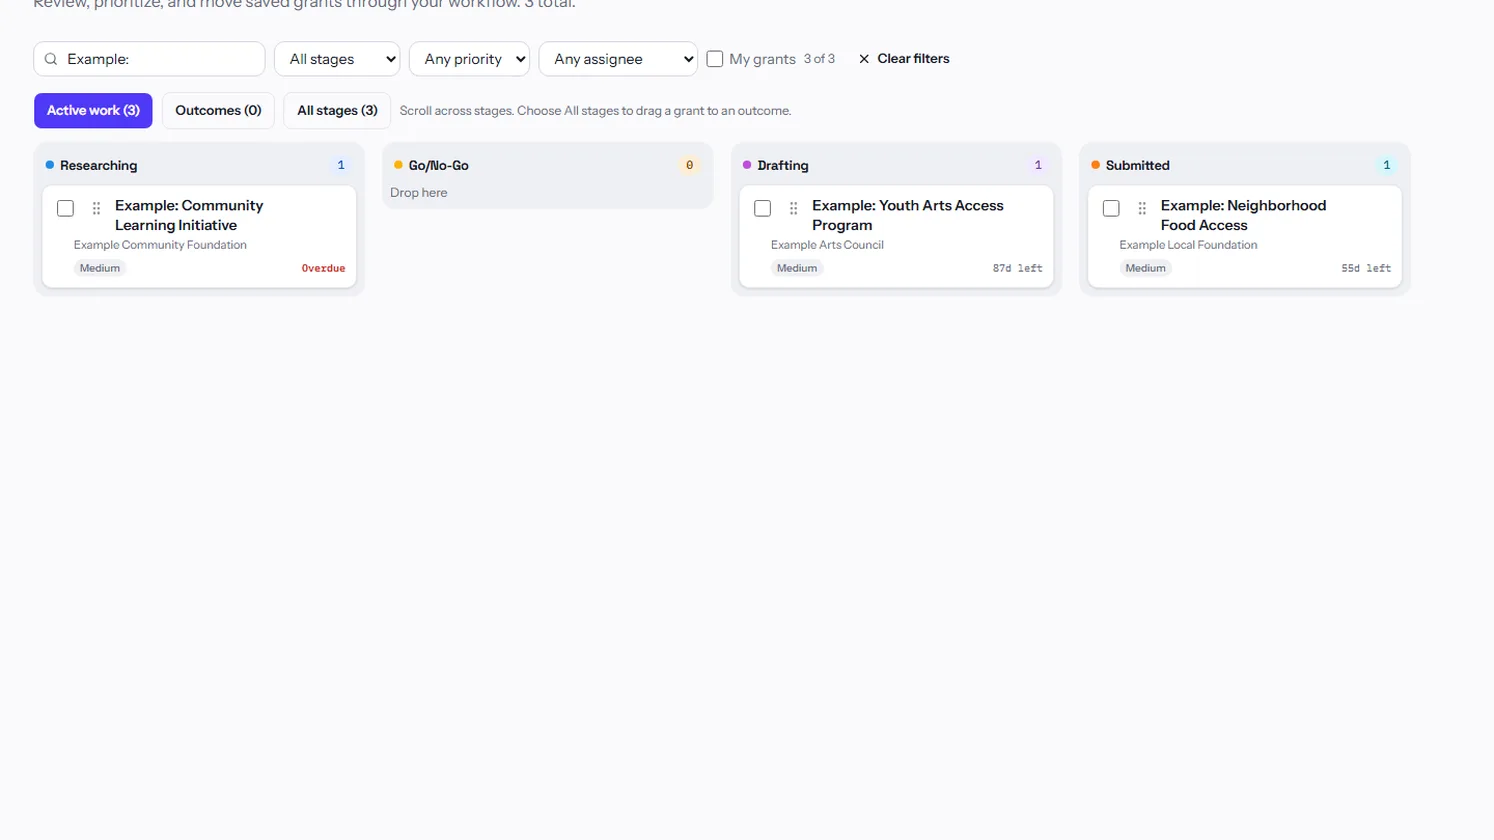Click the search magnifier icon
1494x840 pixels.
click(51, 59)
